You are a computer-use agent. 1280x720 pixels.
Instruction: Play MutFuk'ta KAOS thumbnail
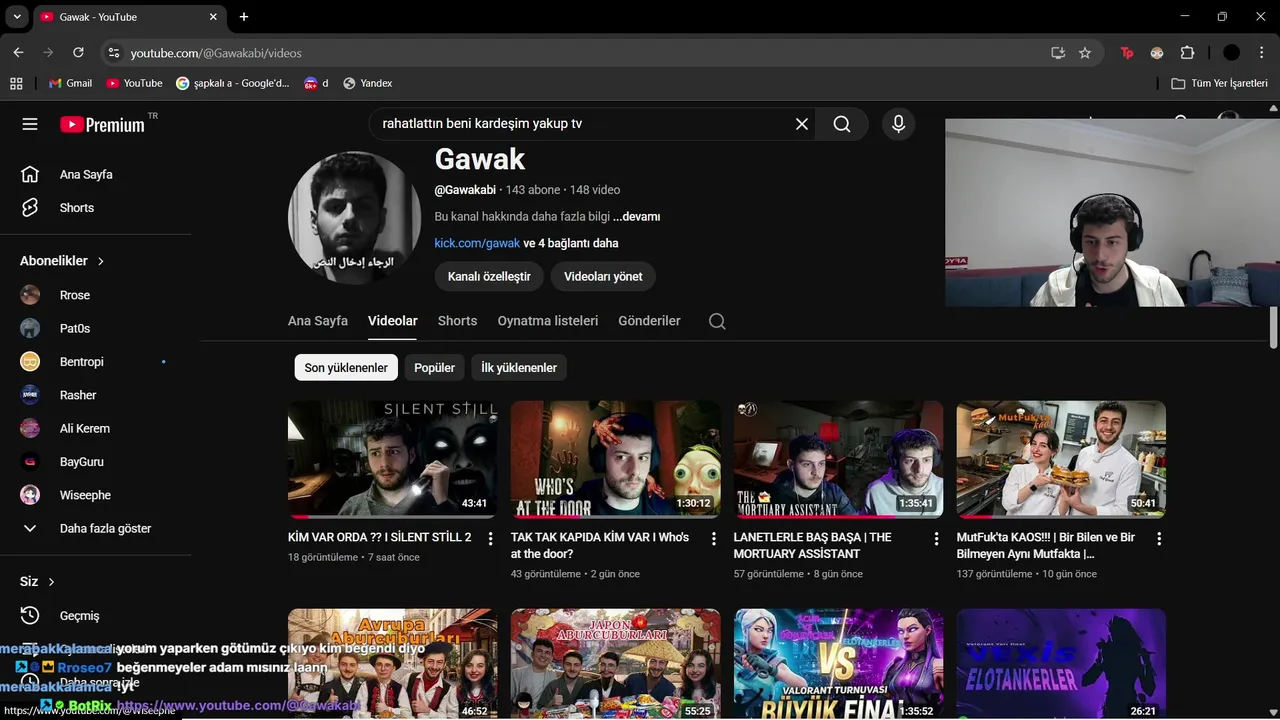(1061, 459)
